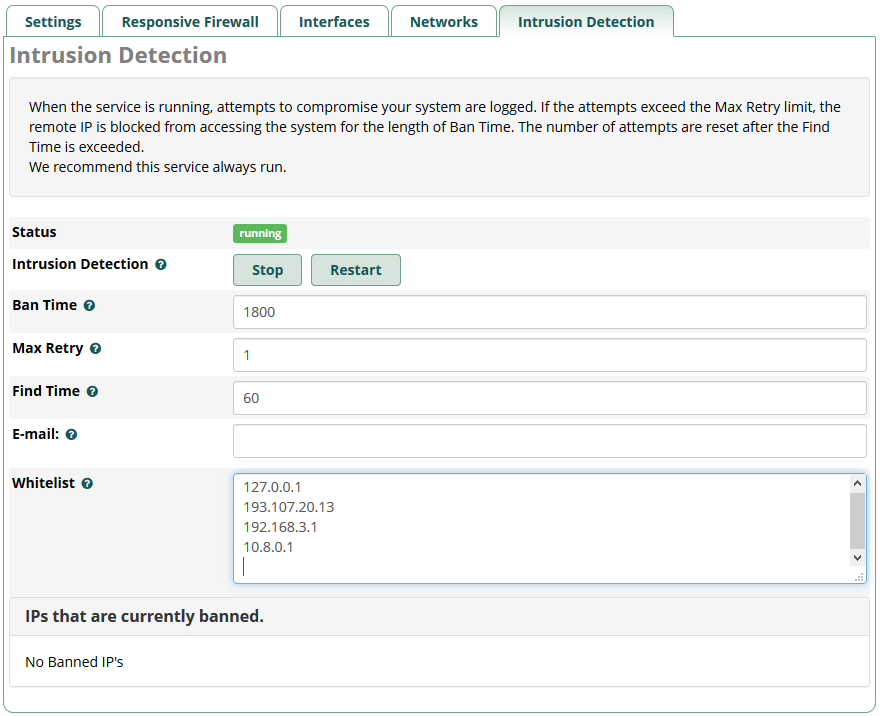Click the Max Retry help icon

pyautogui.click(x=95, y=348)
